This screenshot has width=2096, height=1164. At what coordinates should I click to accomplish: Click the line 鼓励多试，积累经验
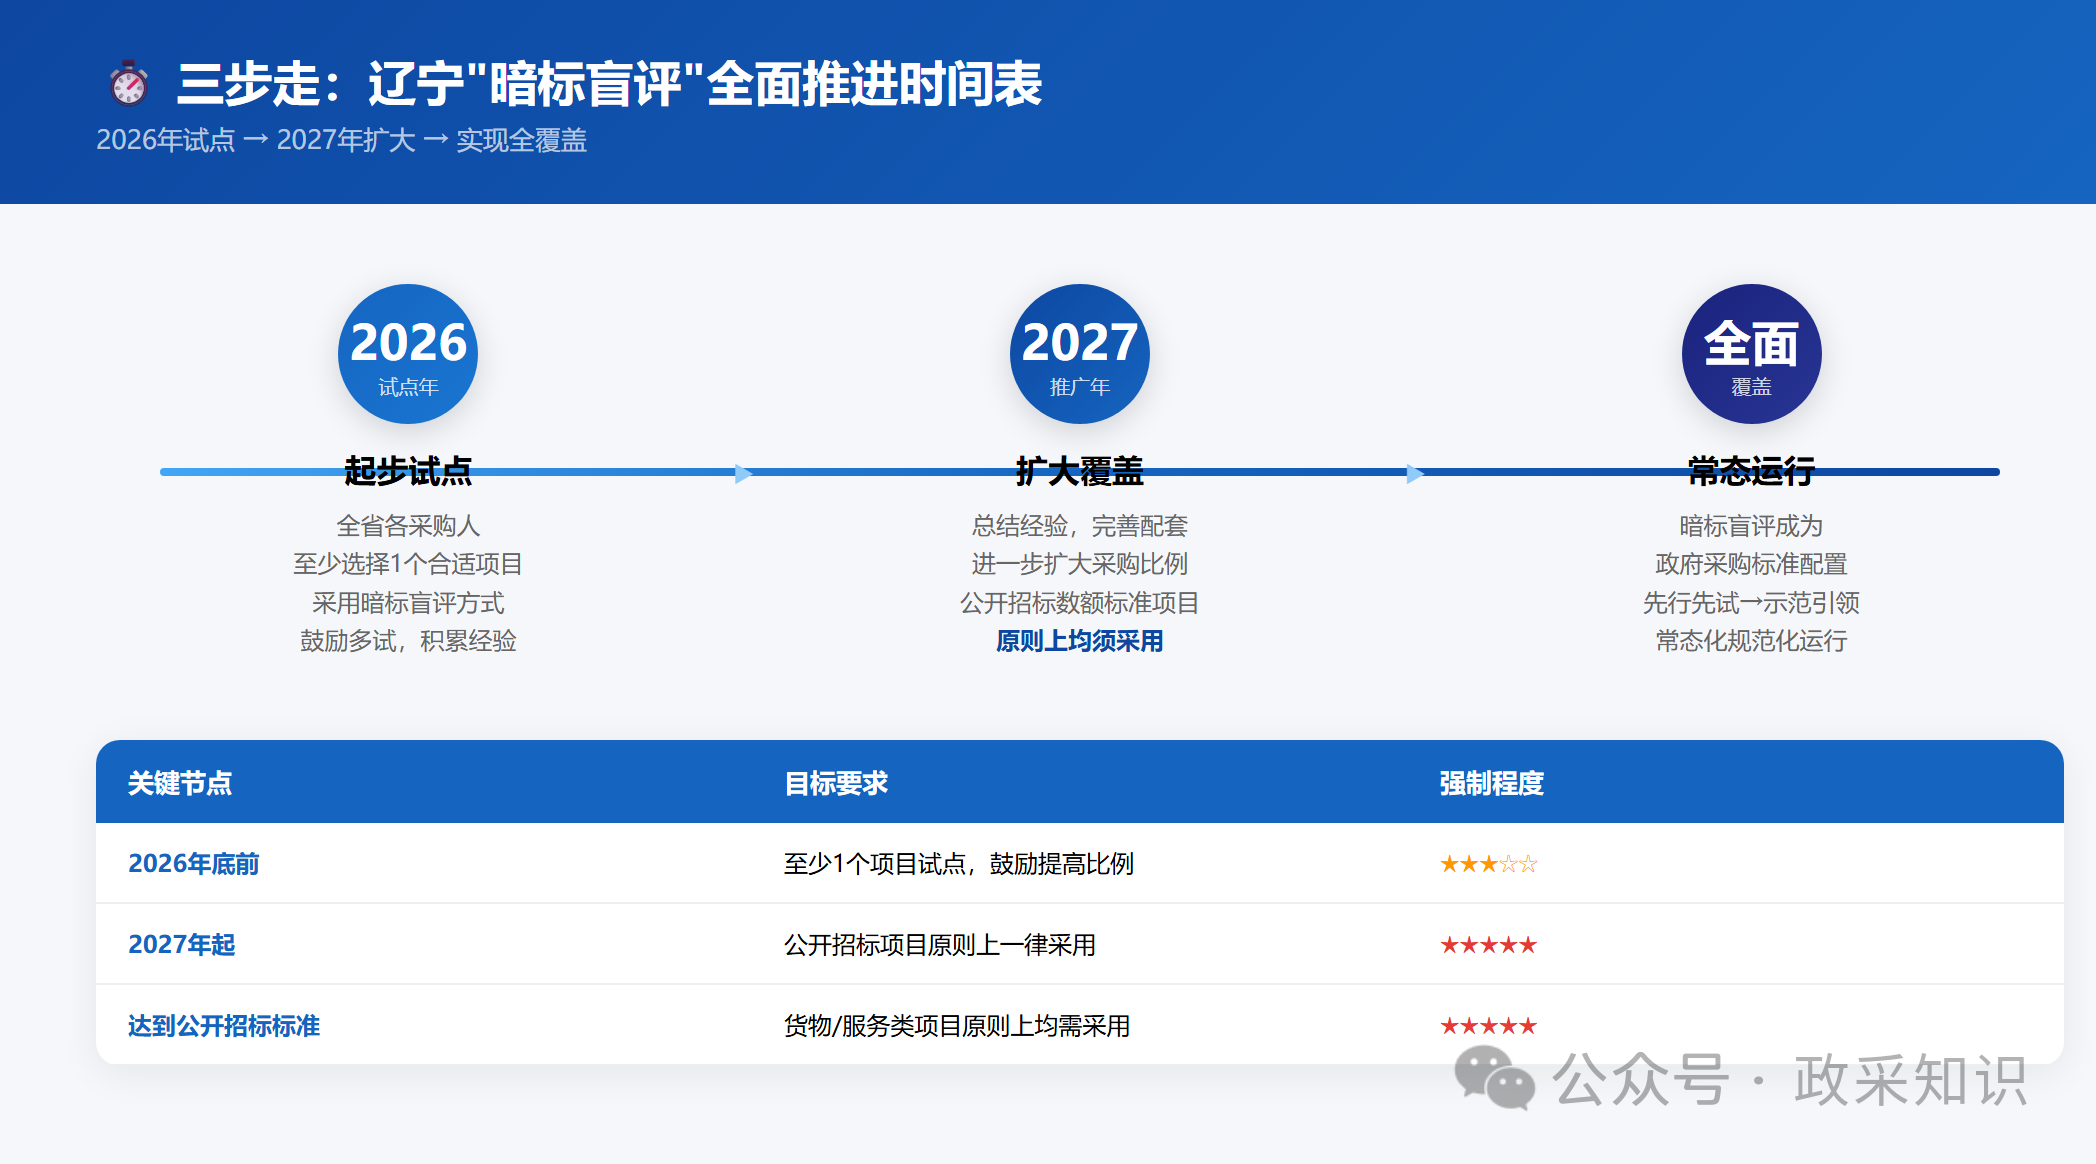pos(408,641)
